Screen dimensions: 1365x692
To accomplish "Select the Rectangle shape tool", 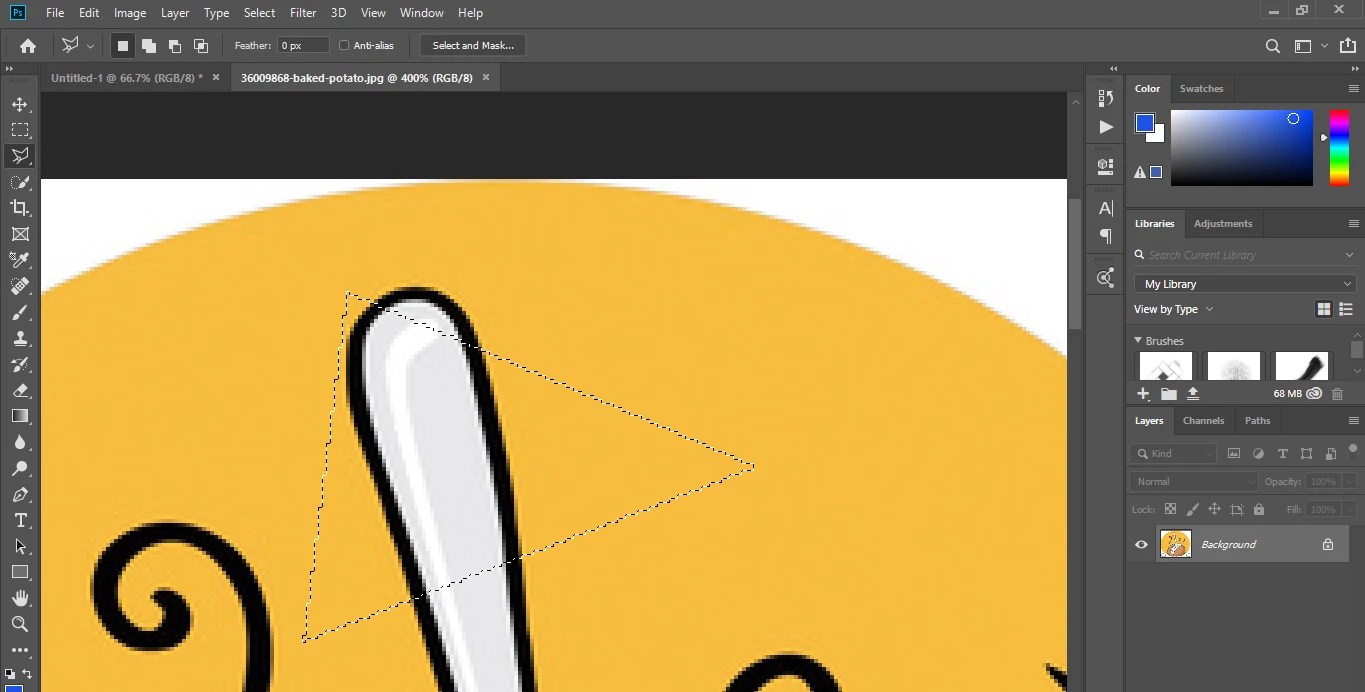I will (20, 572).
